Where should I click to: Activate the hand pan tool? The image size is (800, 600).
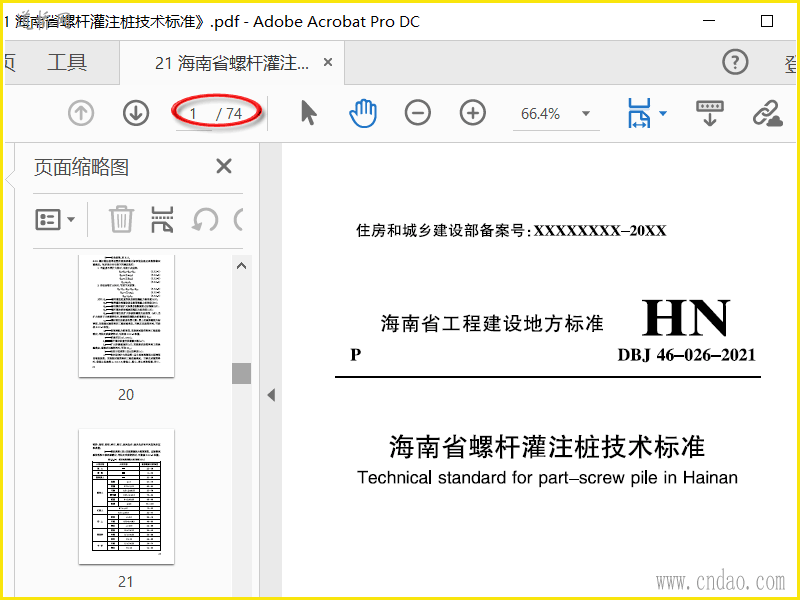[x=363, y=113]
